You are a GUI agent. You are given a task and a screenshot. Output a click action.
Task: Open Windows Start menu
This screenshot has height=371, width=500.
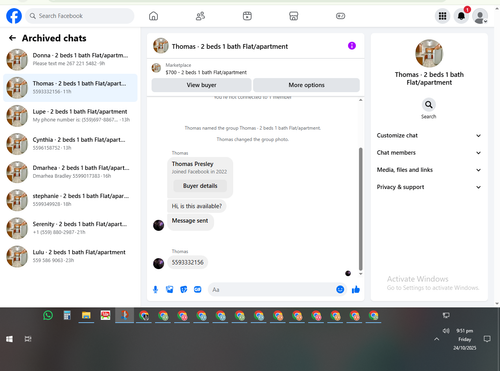(9, 339)
